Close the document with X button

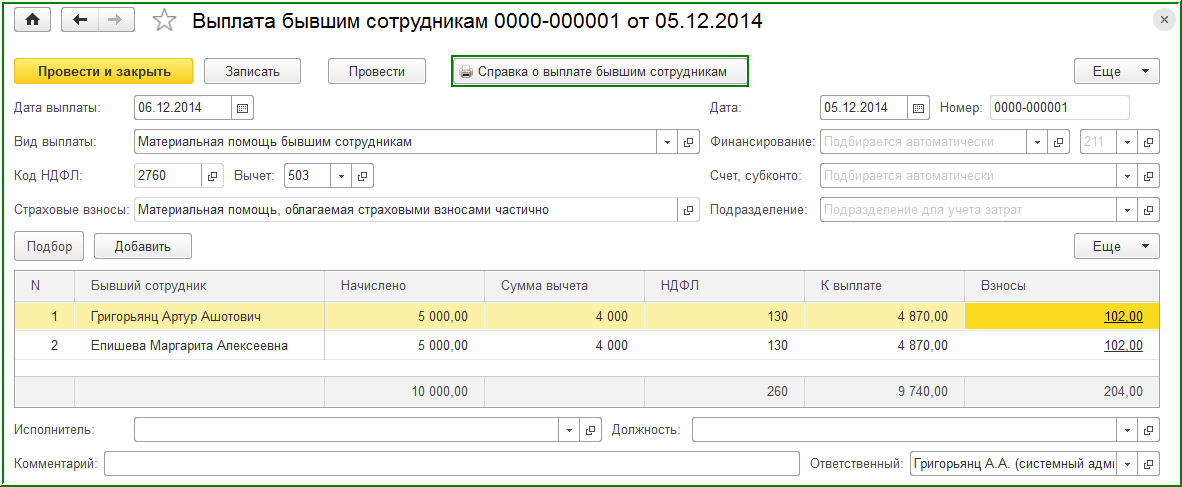tap(1163, 21)
